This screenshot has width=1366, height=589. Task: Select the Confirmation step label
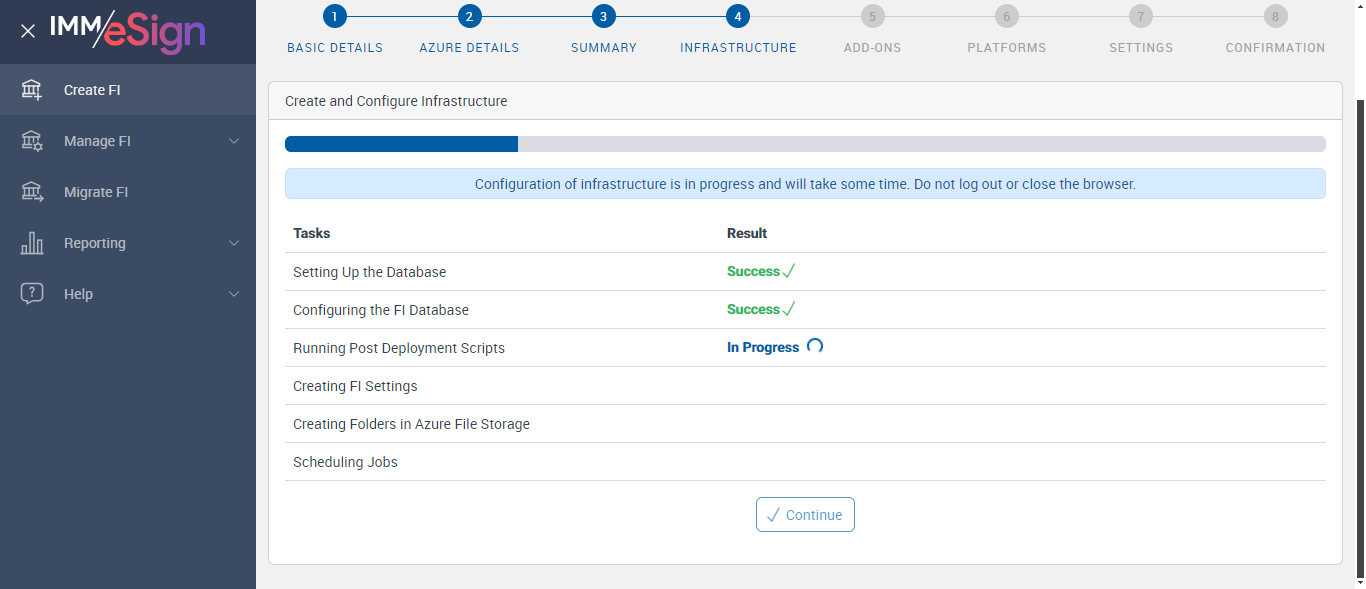[x=1275, y=48]
